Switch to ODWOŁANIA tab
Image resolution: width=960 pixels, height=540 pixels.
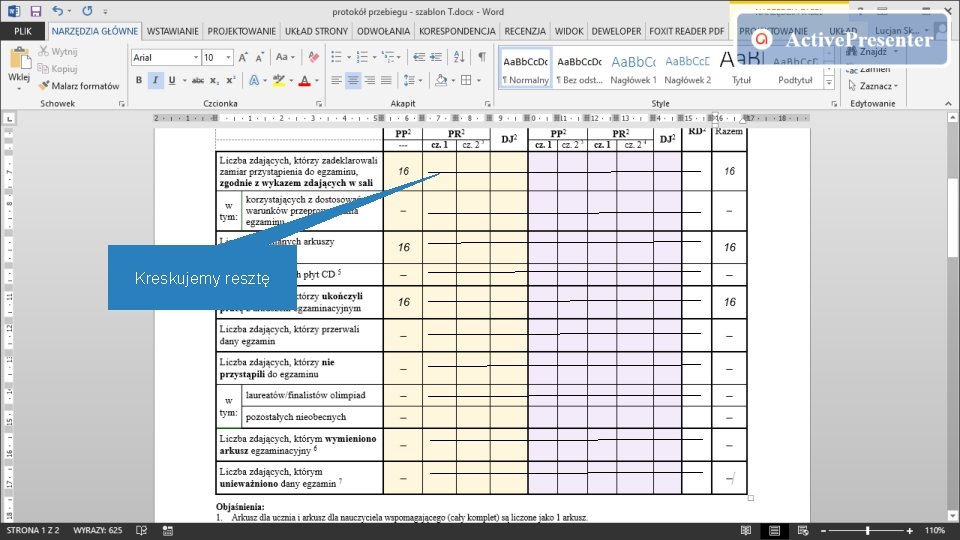coord(383,31)
